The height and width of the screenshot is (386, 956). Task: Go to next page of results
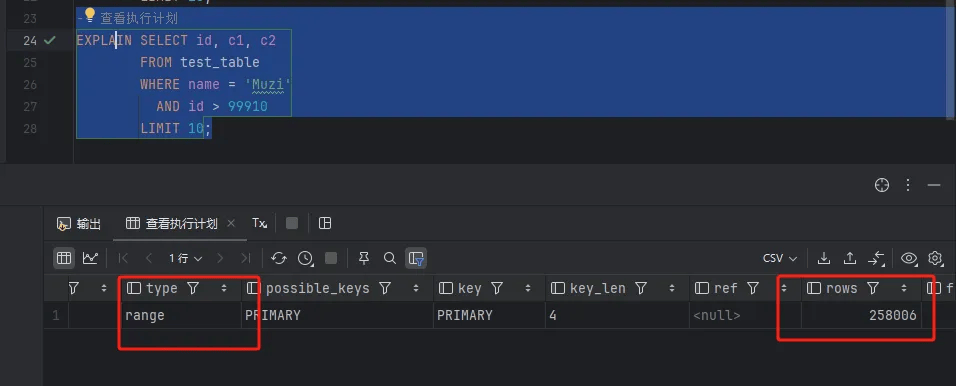tap(220, 259)
